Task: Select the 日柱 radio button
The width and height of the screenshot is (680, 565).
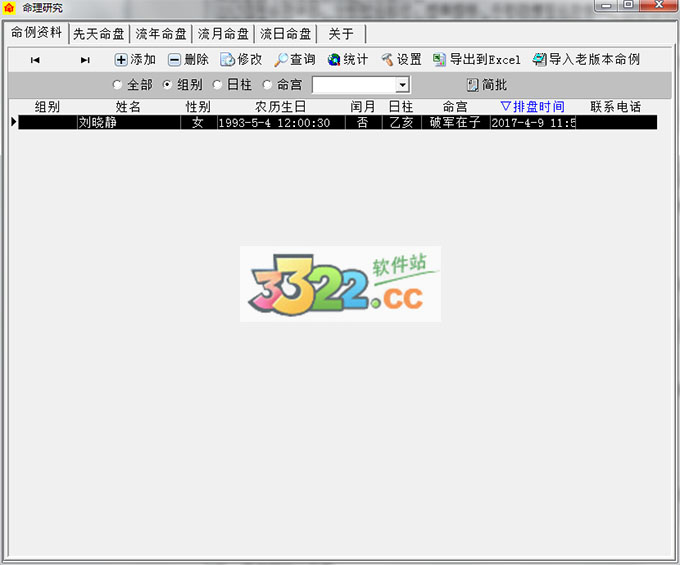Action: point(217,85)
